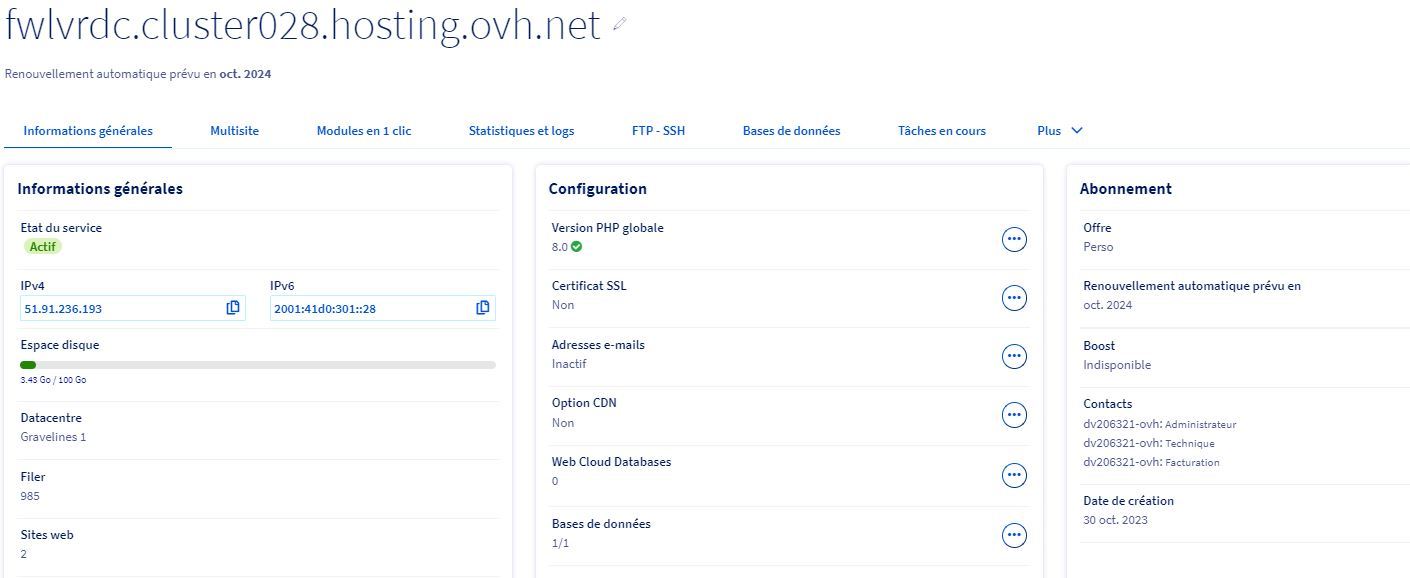Go to the Statistiques et logs tab
This screenshot has width=1410, height=578.
[x=521, y=131]
